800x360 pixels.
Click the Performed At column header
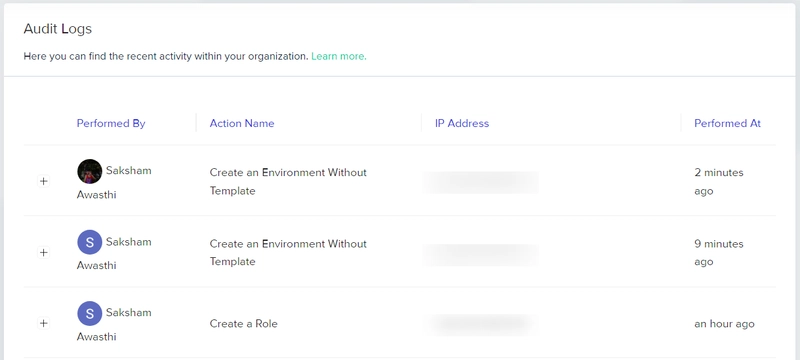728,123
